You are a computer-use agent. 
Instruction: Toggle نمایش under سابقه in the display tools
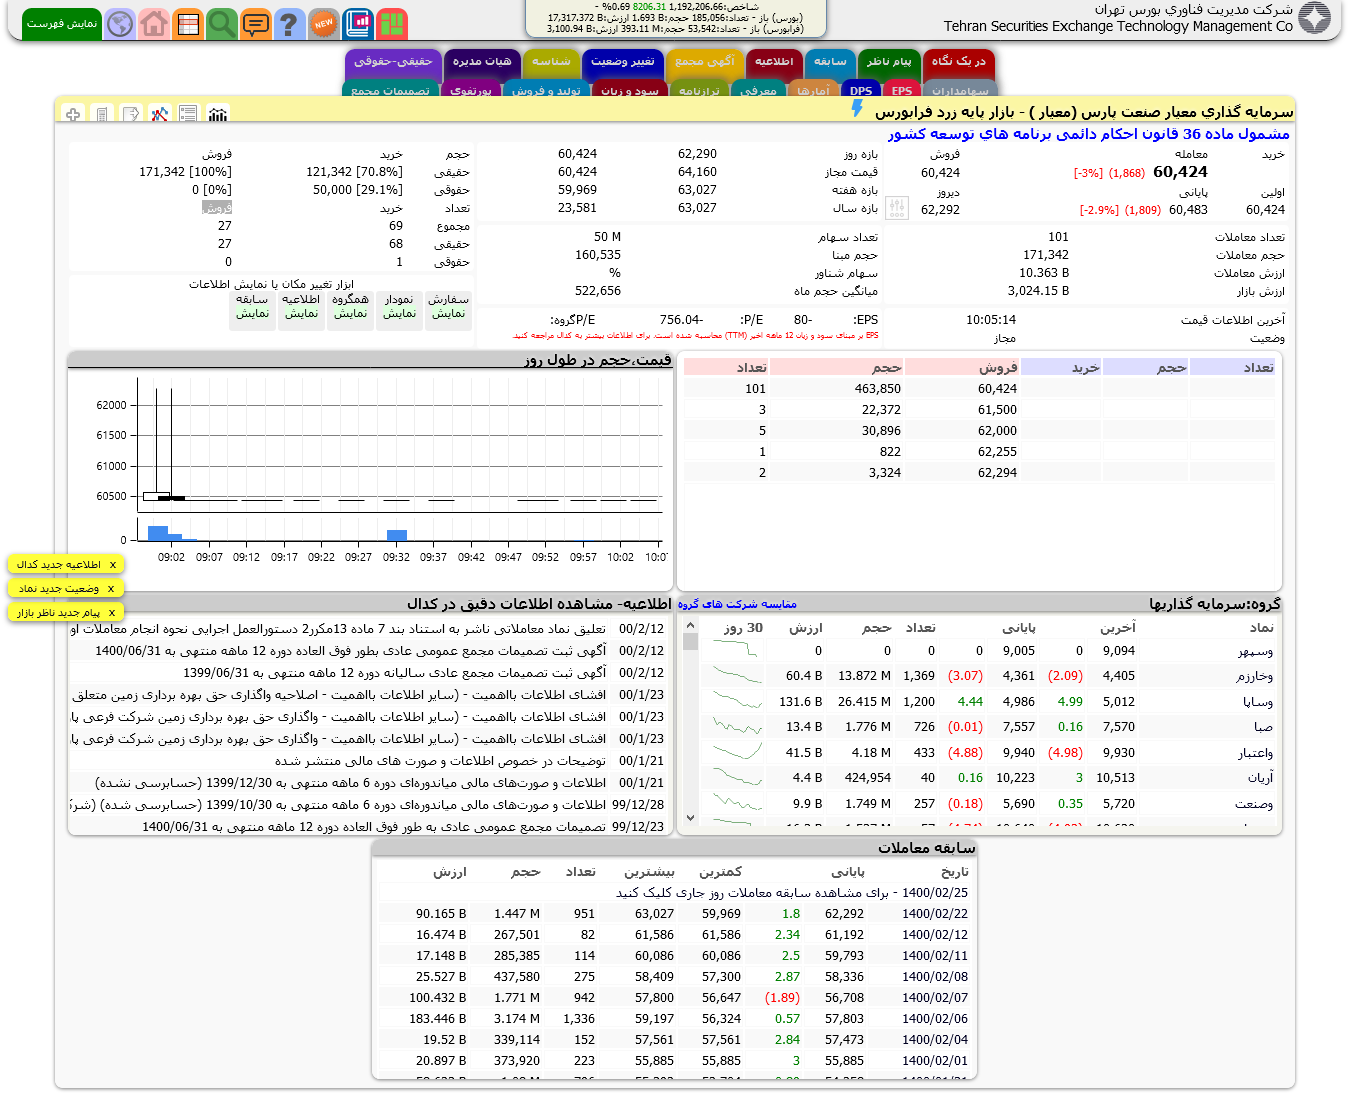click(x=253, y=313)
